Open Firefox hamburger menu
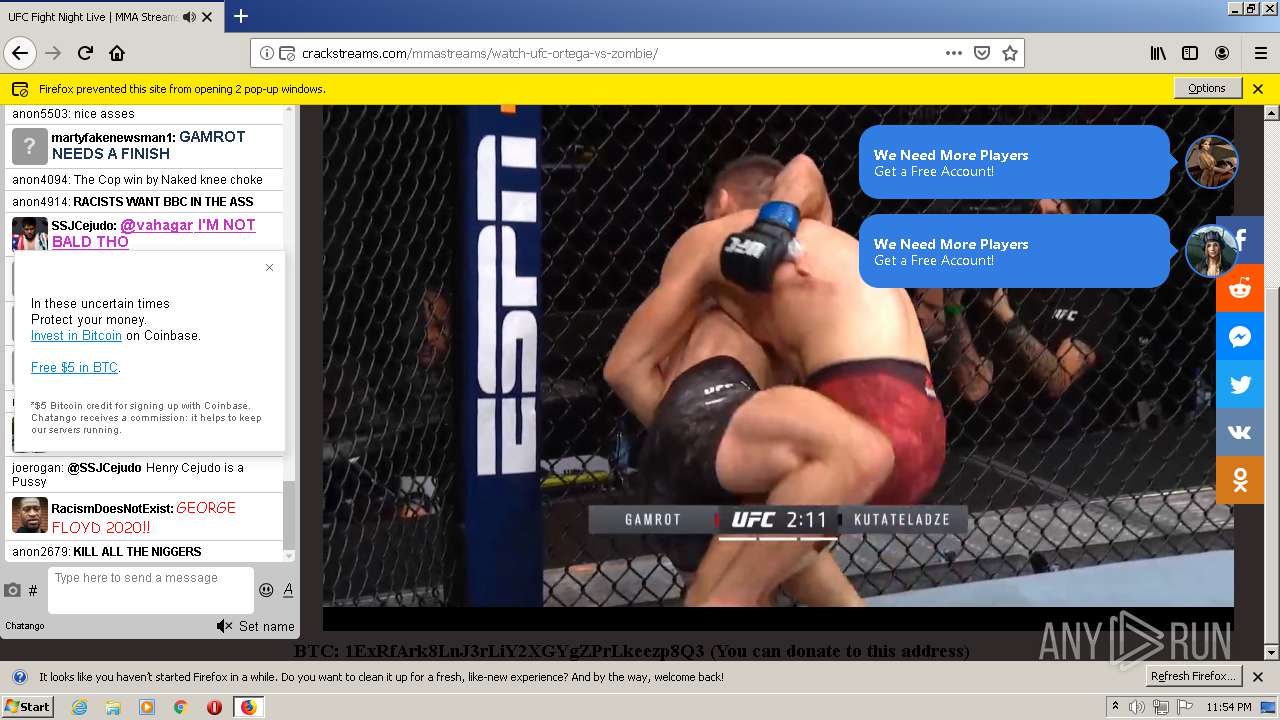Screen dimensions: 1280x720 [x=1260, y=53]
